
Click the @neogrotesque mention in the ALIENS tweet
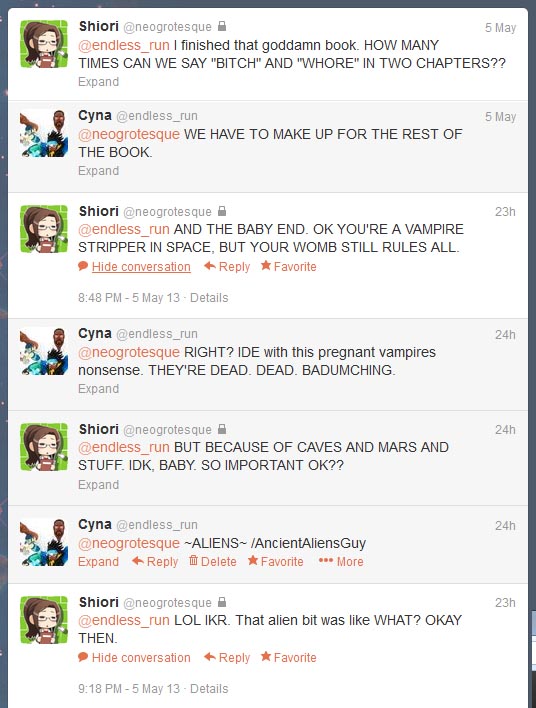pyautogui.click(x=129, y=543)
